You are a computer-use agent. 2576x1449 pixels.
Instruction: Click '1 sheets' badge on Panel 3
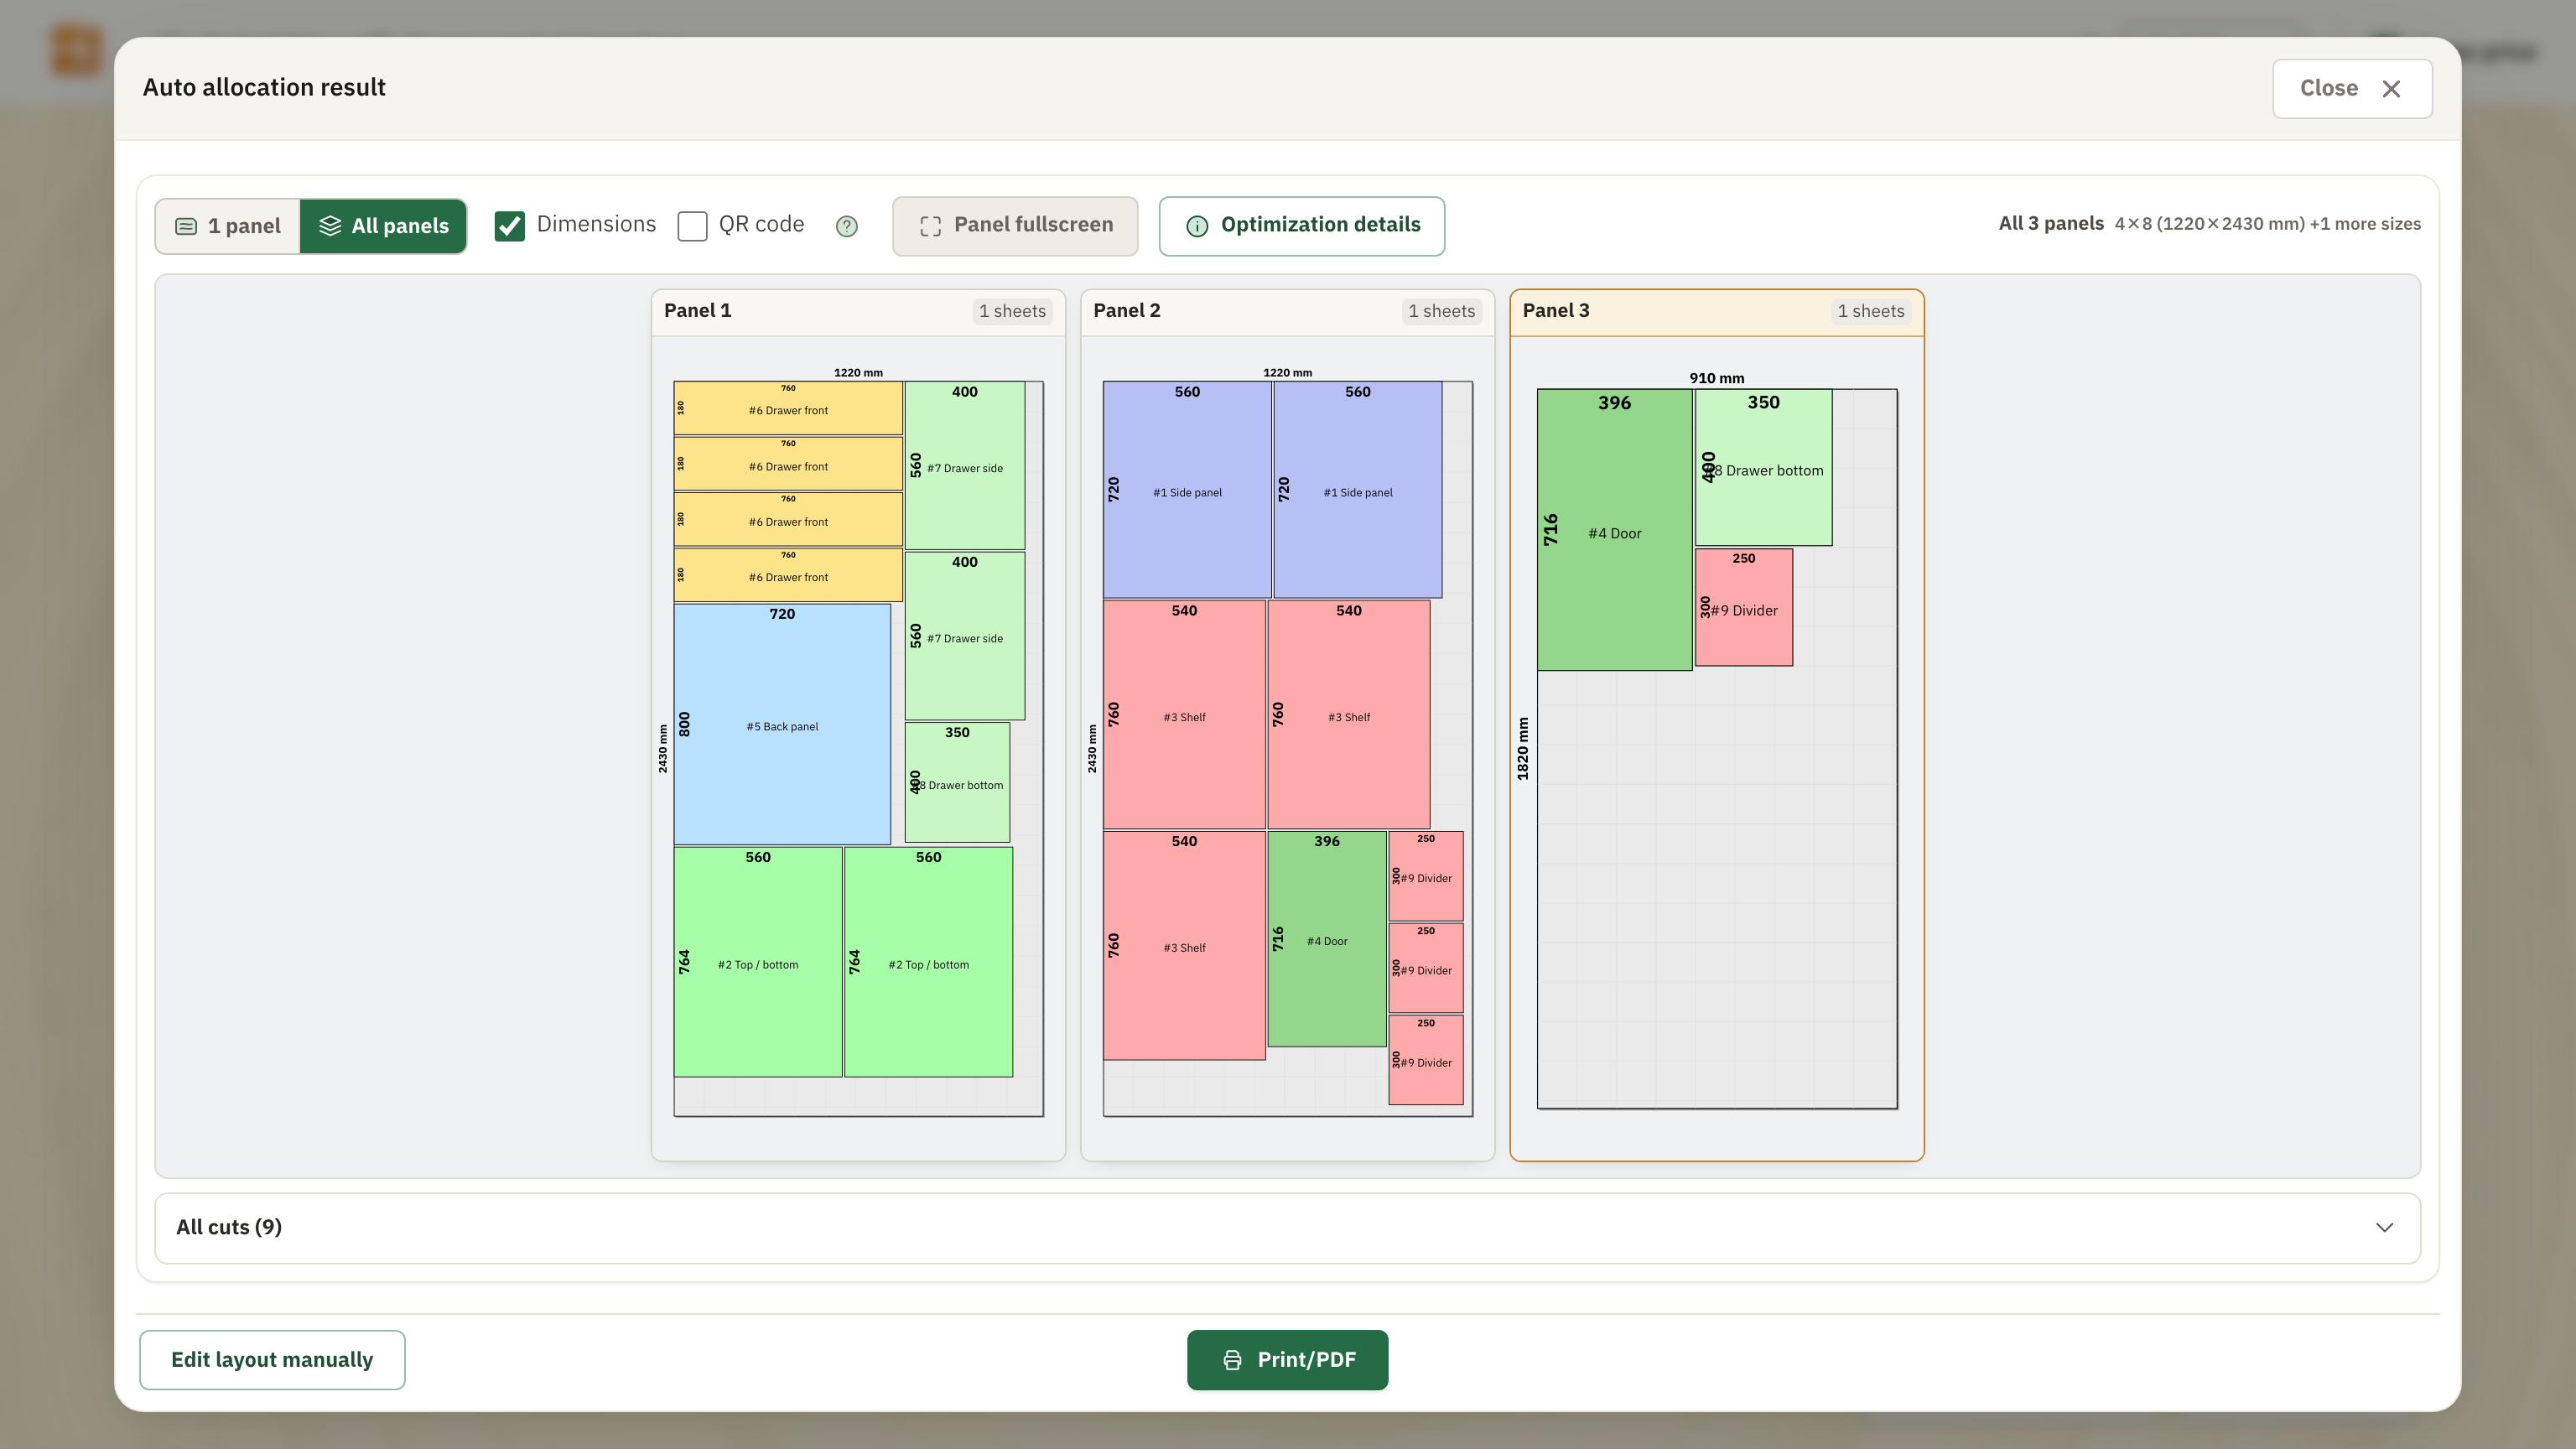pyautogui.click(x=1870, y=311)
